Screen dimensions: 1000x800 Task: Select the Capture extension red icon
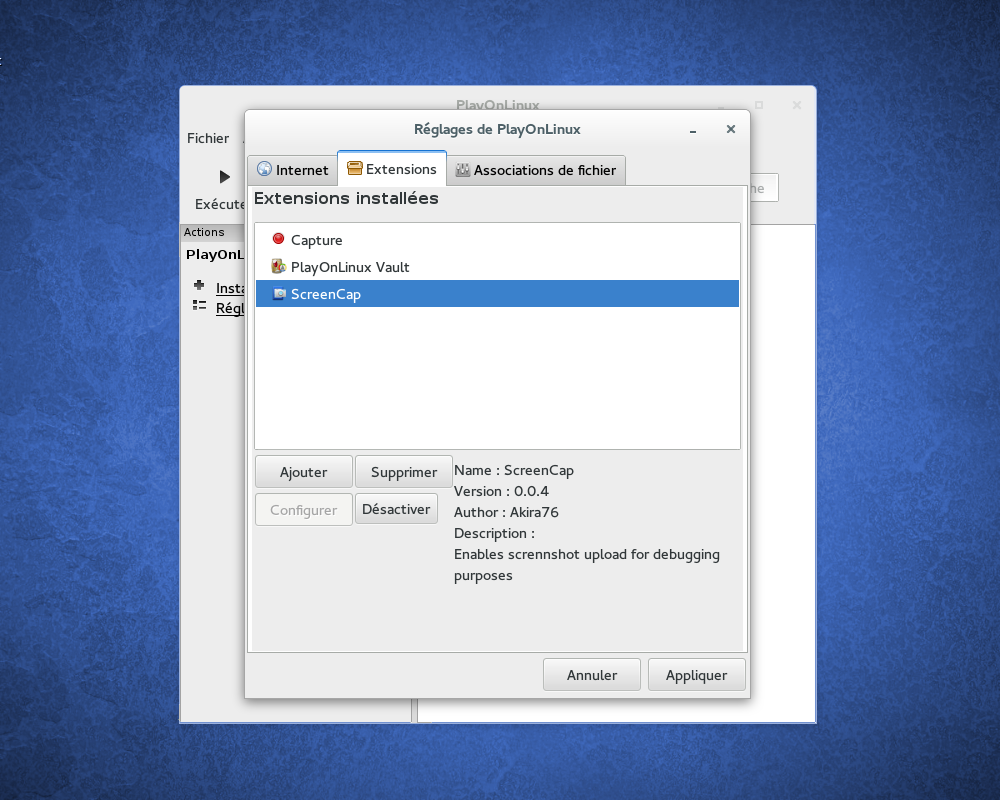point(278,239)
